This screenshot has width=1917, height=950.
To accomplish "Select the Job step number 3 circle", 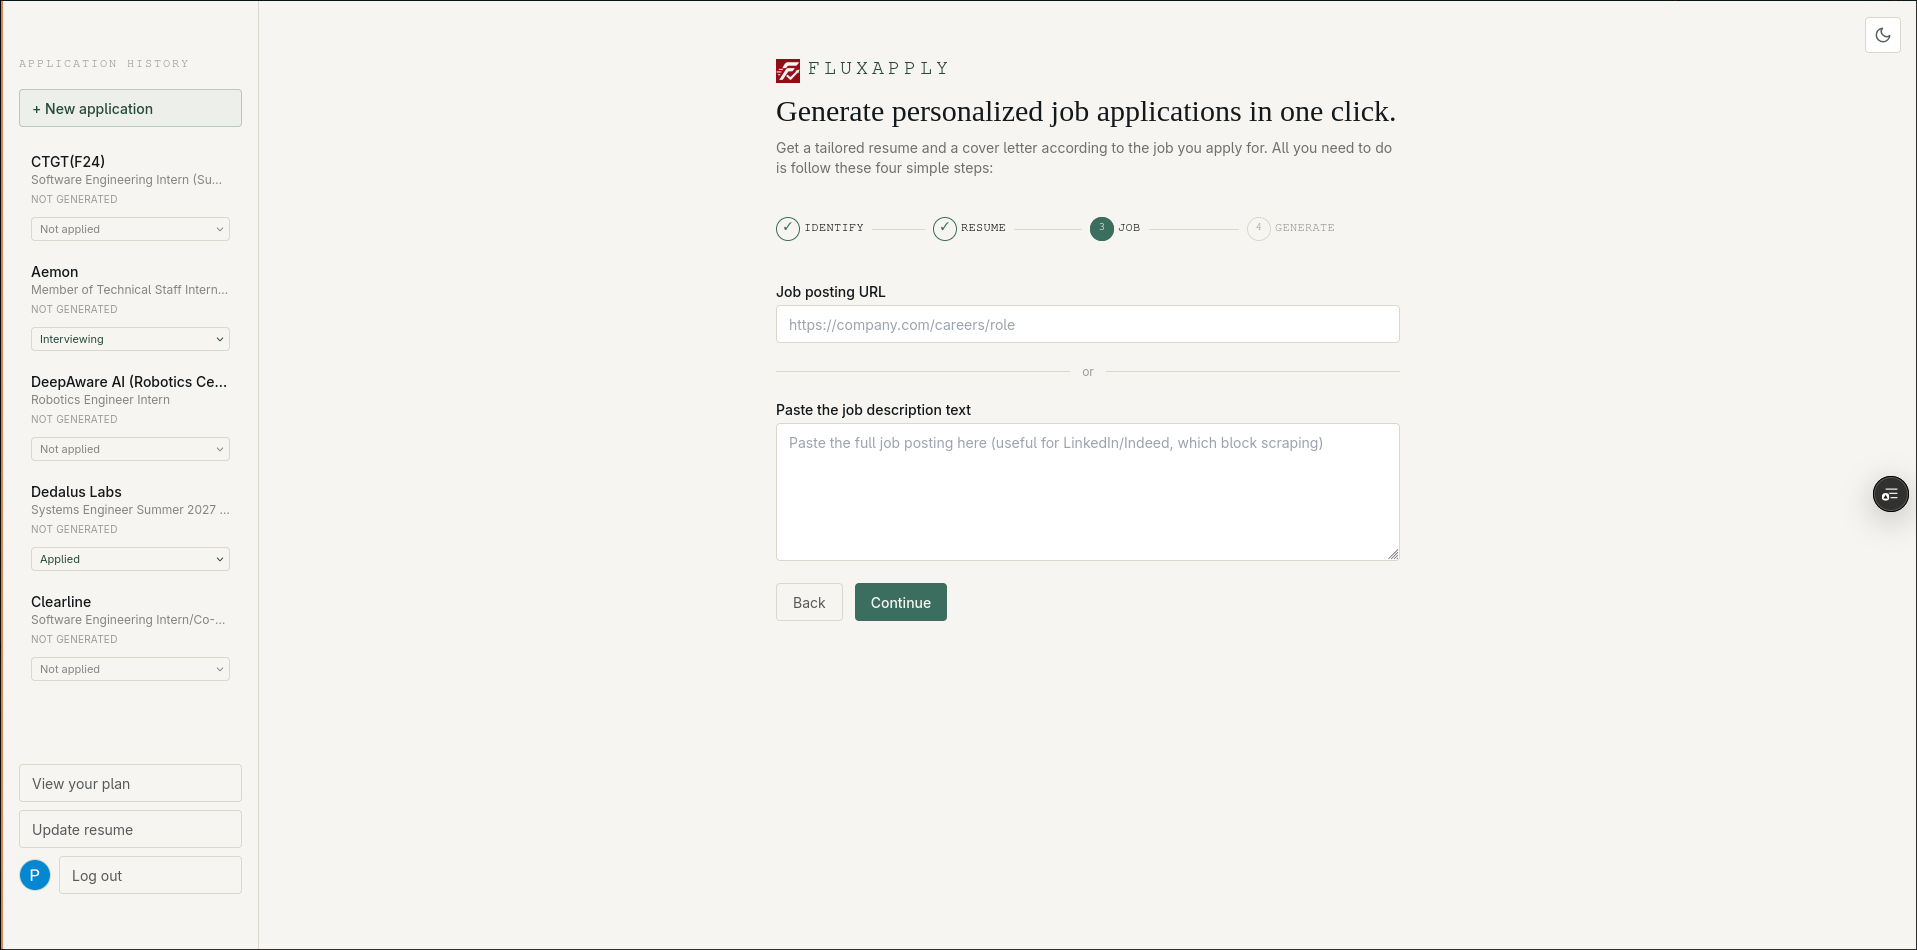I will click(1102, 229).
